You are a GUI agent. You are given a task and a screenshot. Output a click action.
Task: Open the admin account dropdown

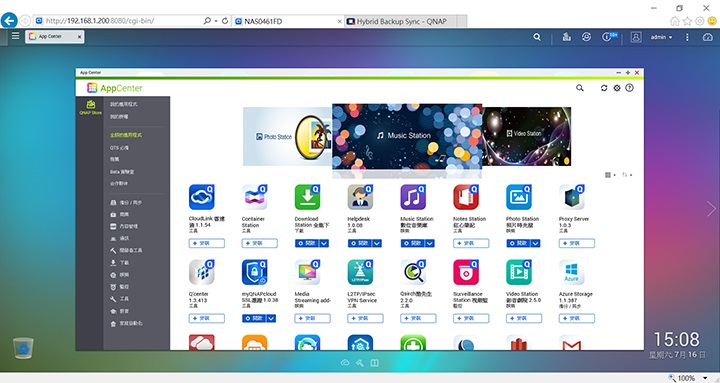(x=661, y=37)
